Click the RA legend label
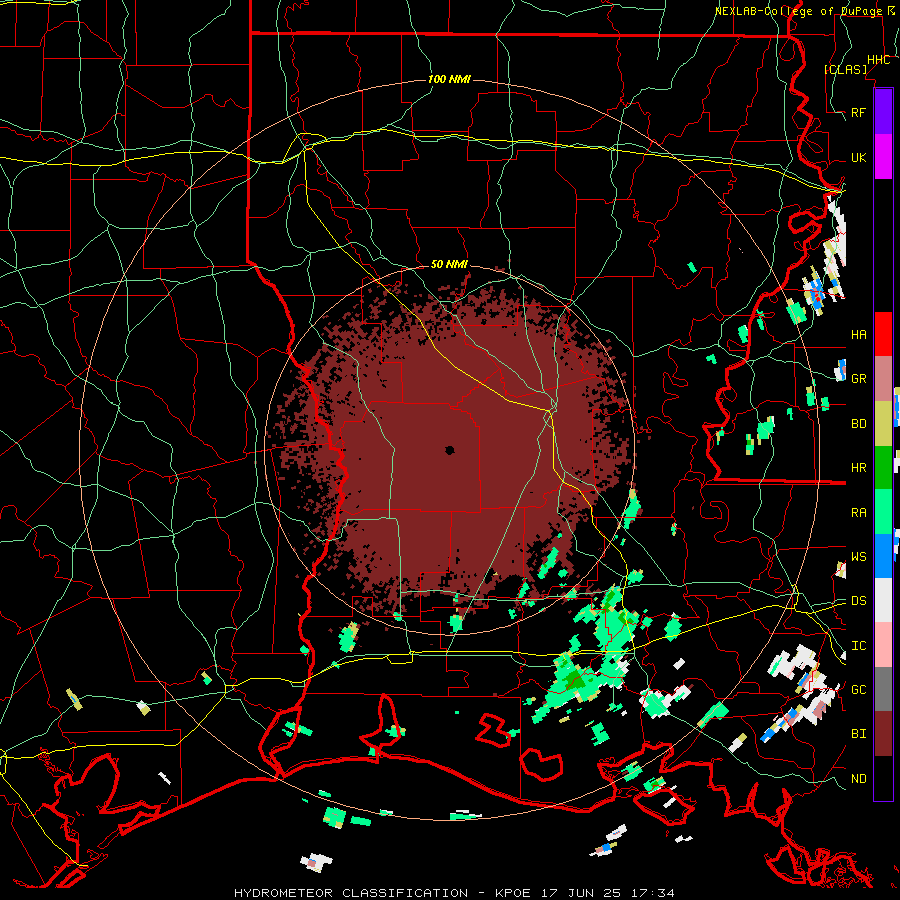The height and width of the screenshot is (900, 900). click(x=859, y=512)
